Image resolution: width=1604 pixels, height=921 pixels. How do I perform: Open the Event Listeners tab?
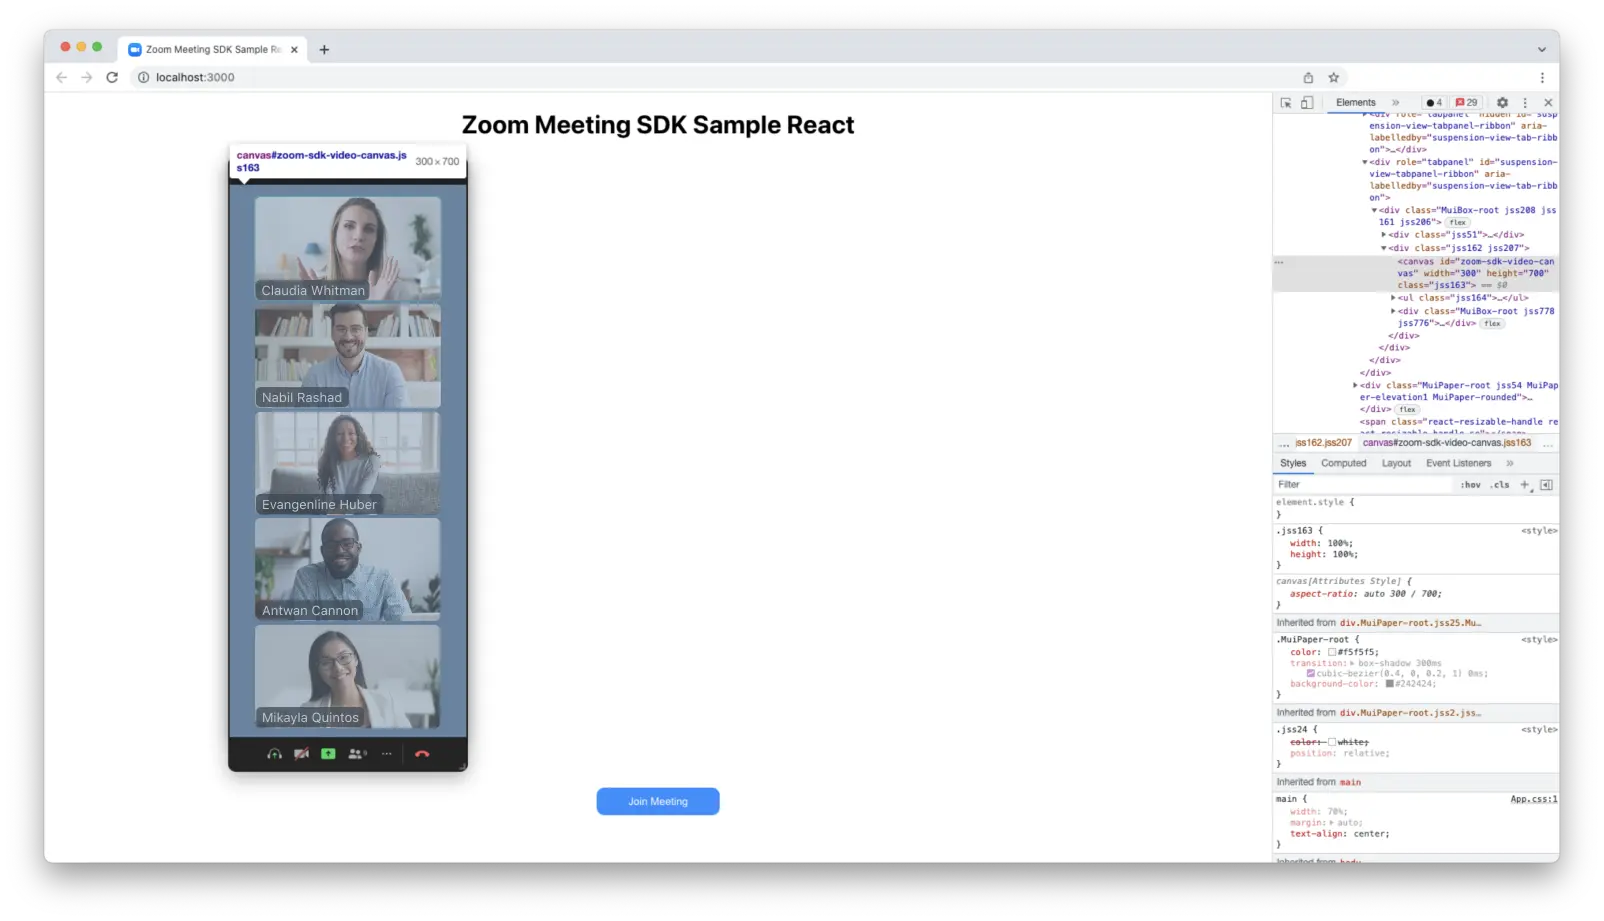(1458, 463)
